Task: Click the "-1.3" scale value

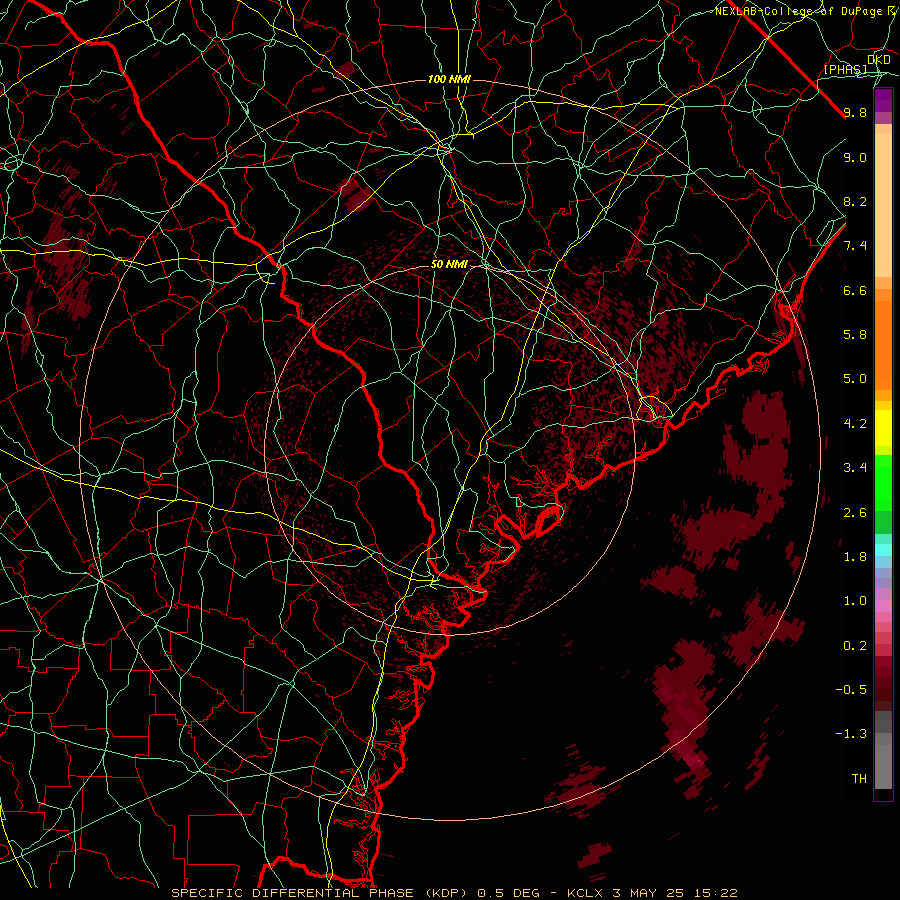Action: 851,734
